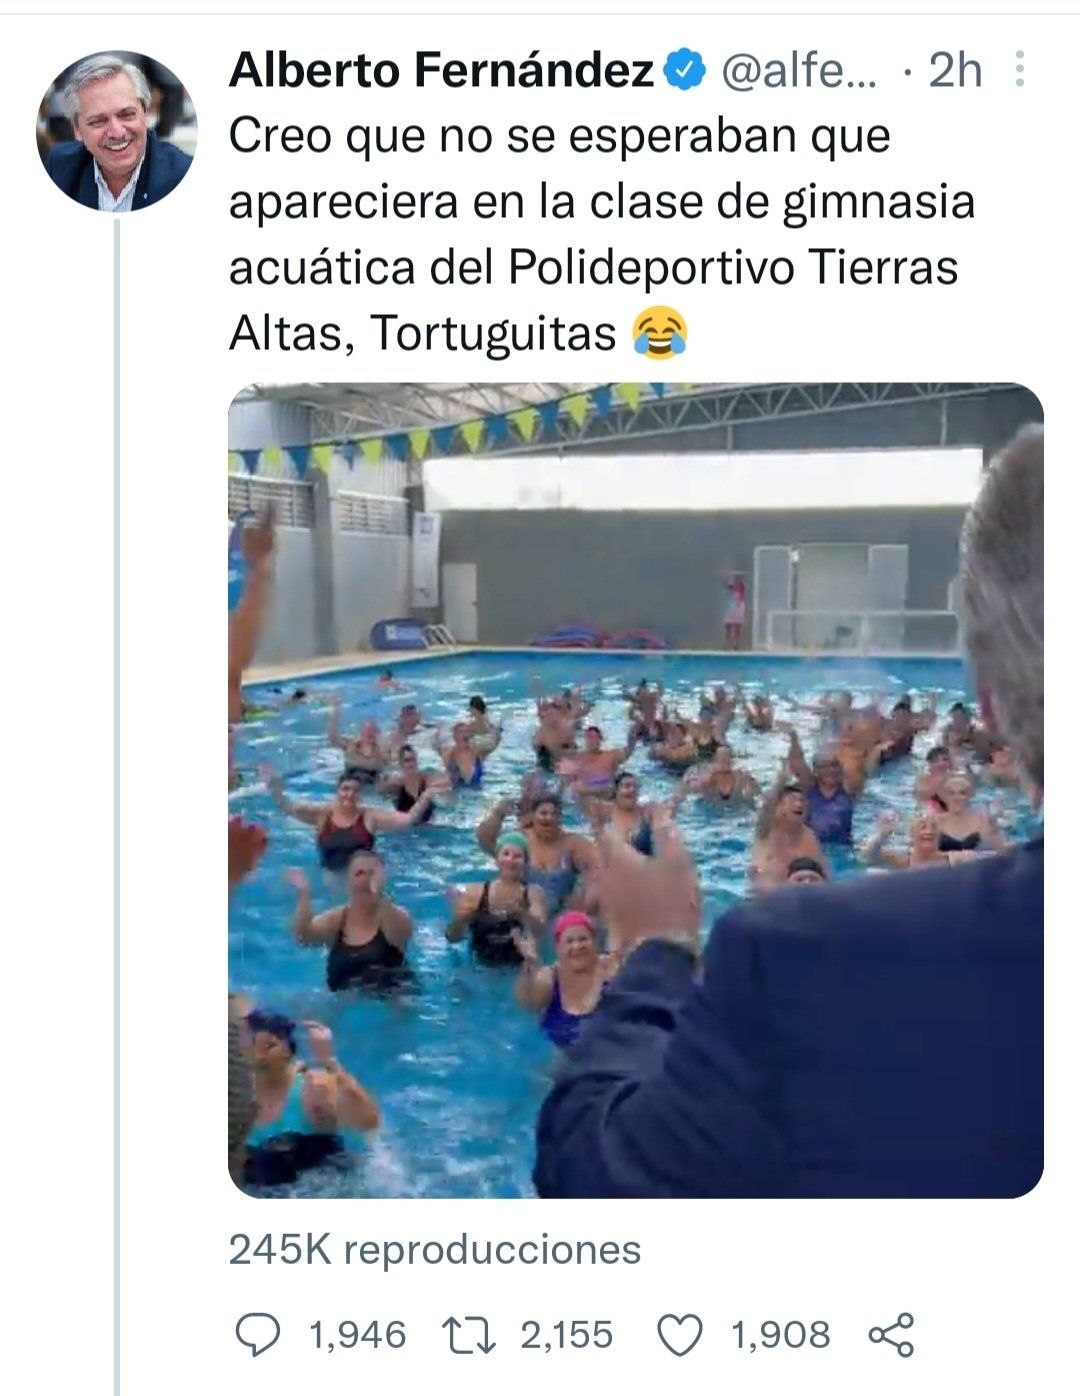Click the 2,155 retweets count
This screenshot has height=1396, width=1080.
pyautogui.click(x=566, y=1335)
